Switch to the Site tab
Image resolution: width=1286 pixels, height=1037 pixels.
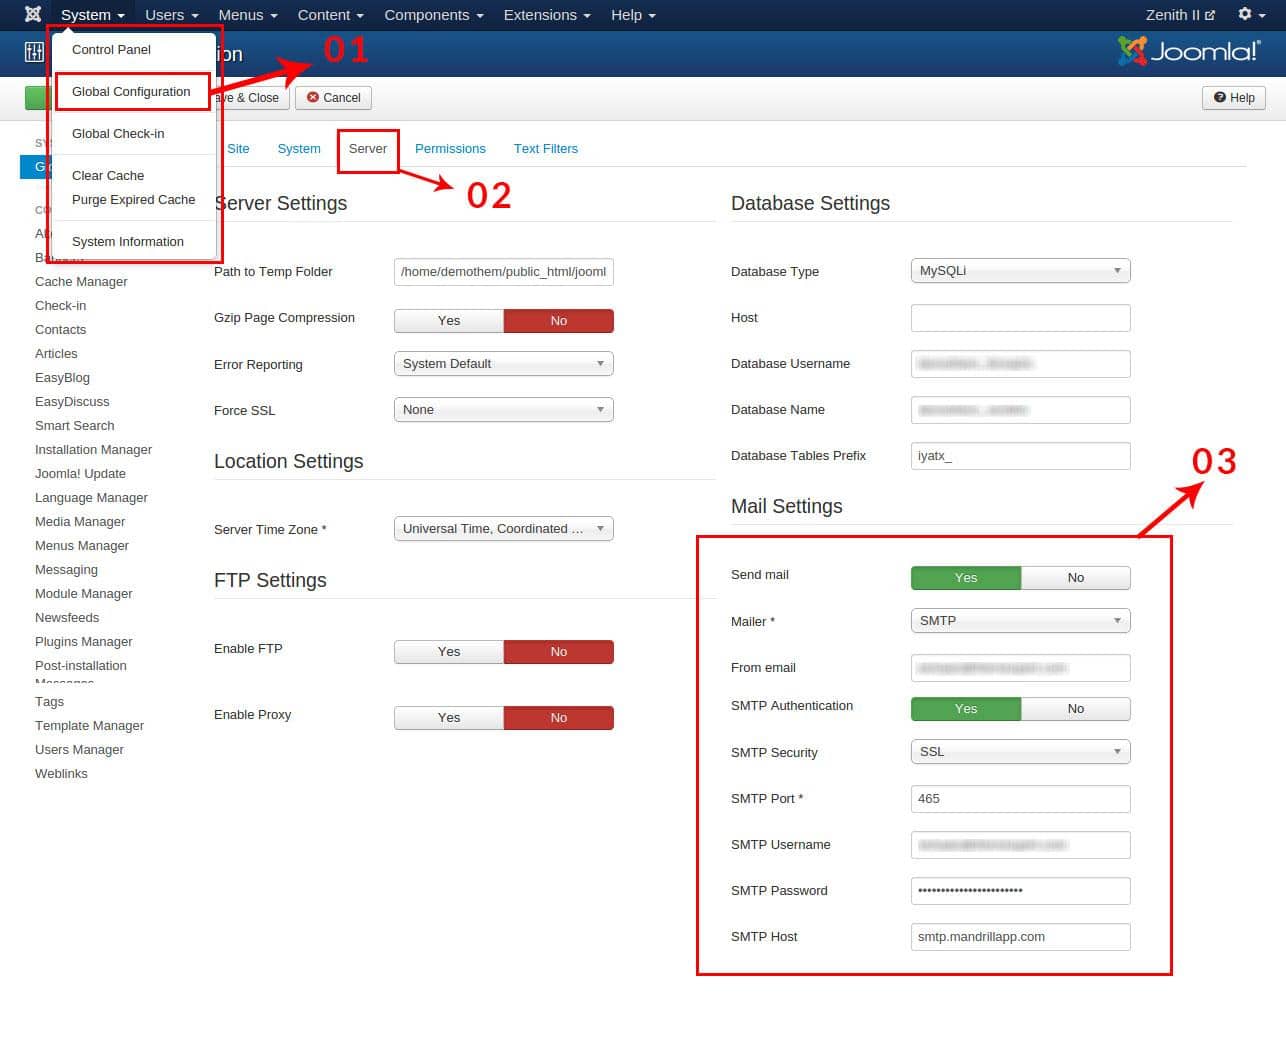[x=238, y=148]
